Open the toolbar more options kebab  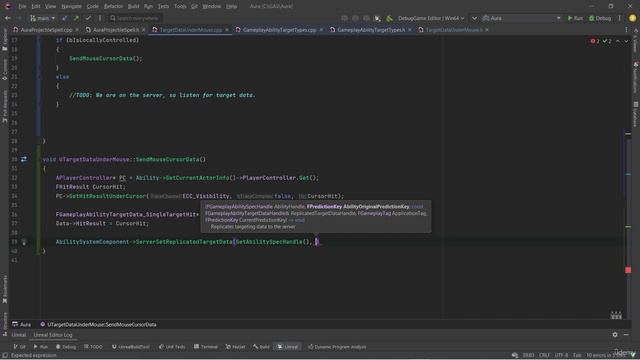(620, 18)
